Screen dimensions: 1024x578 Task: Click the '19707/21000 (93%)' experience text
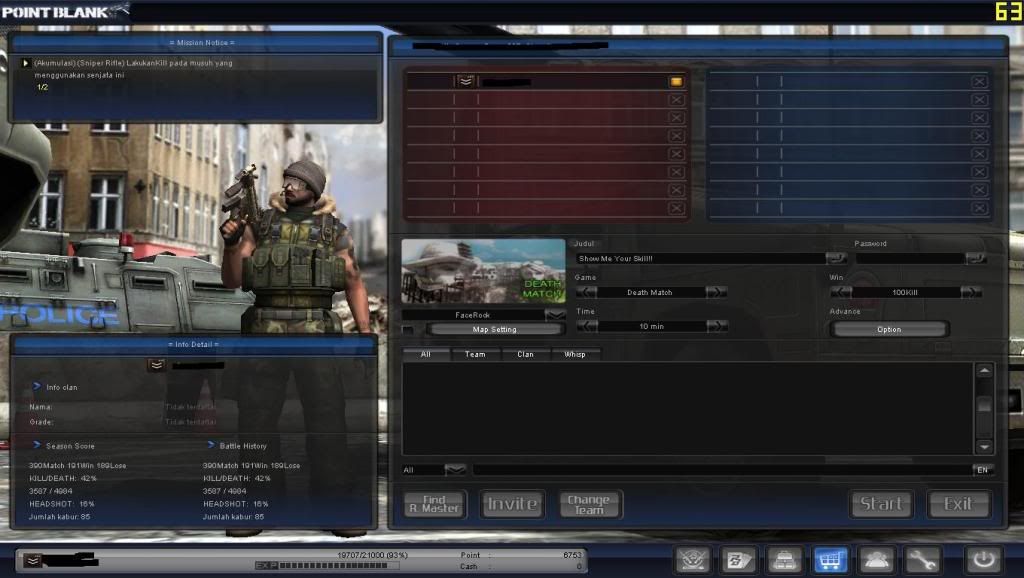(x=372, y=555)
